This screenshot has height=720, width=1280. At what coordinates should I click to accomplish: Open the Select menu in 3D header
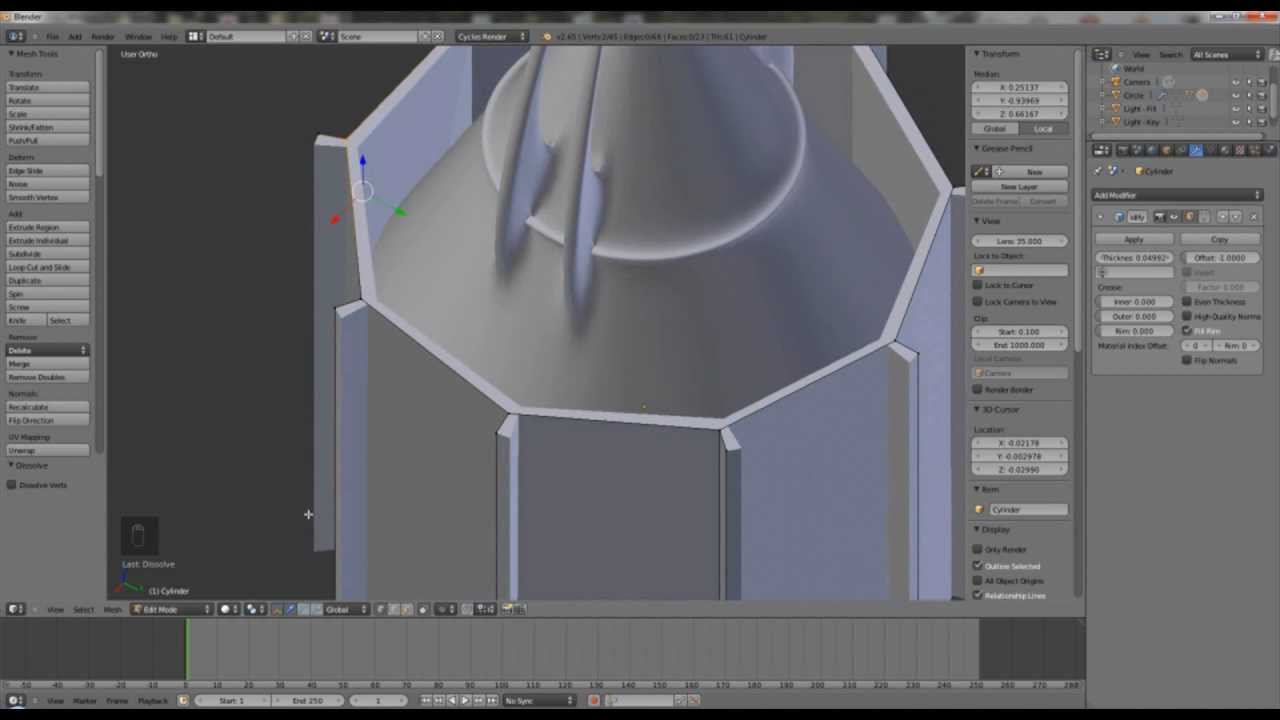[x=83, y=609]
